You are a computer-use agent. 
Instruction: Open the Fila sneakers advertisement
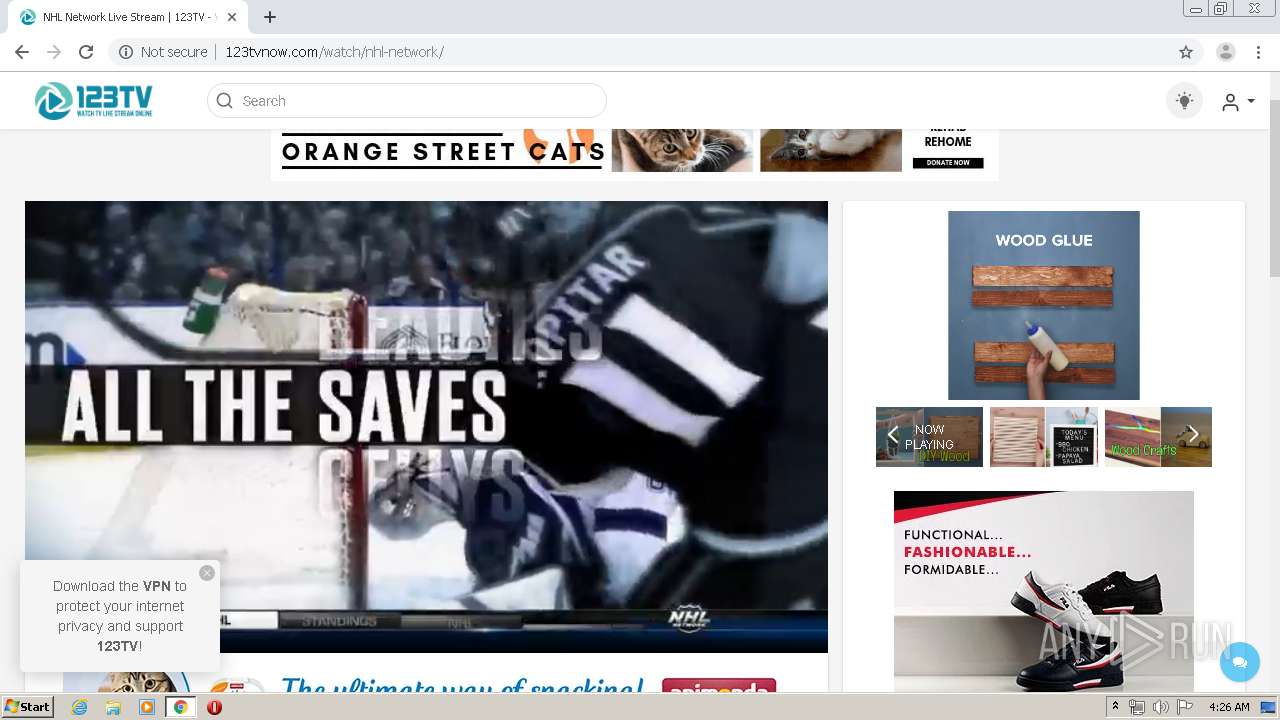click(1044, 591)
